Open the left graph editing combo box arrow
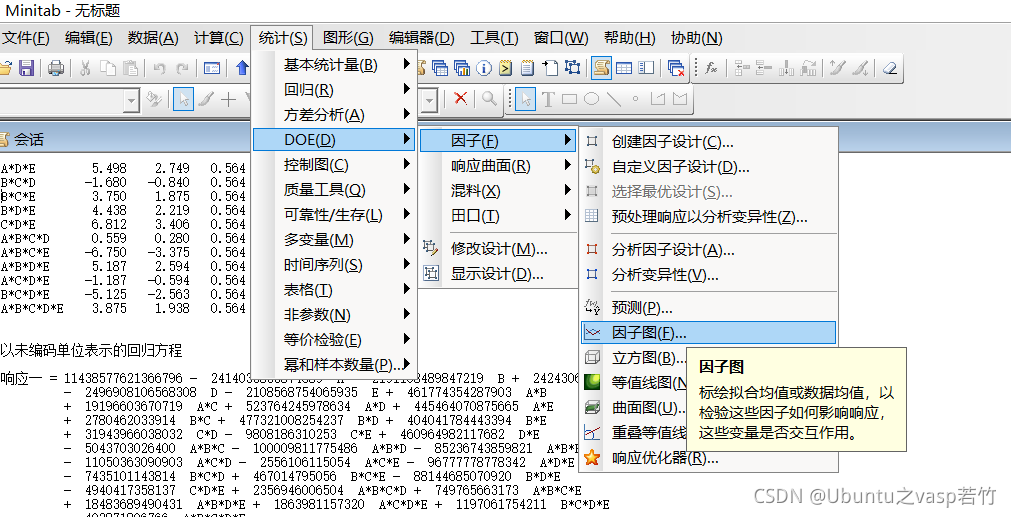 pos(132,100)
